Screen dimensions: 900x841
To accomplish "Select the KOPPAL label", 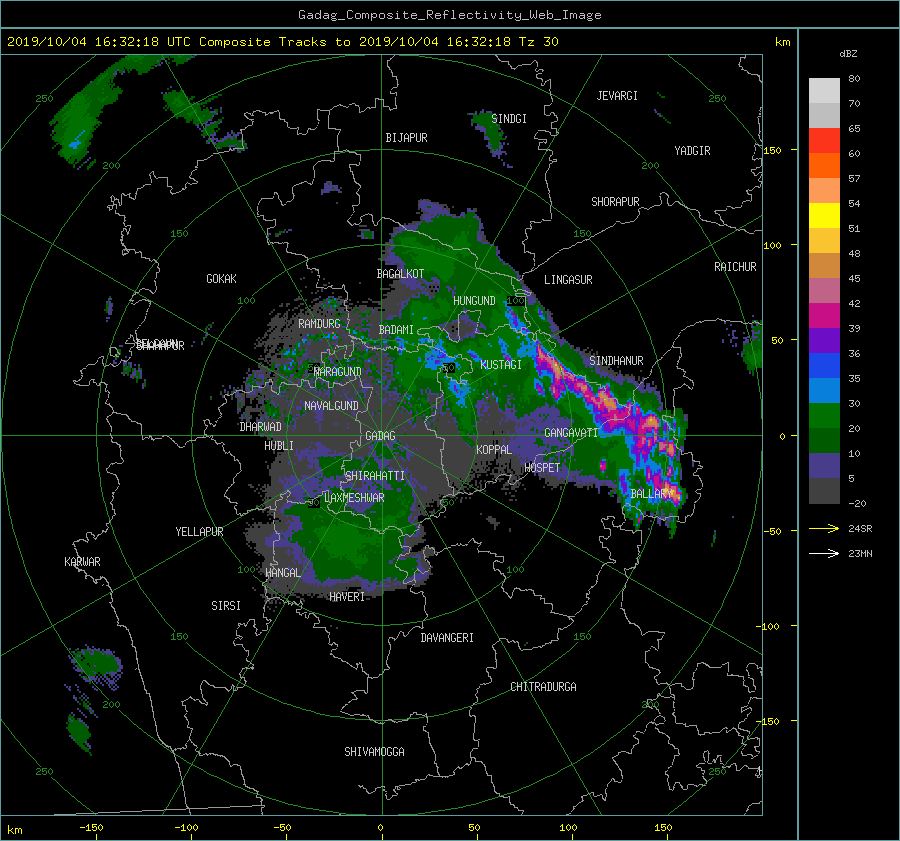I will [x=494, y=450].
